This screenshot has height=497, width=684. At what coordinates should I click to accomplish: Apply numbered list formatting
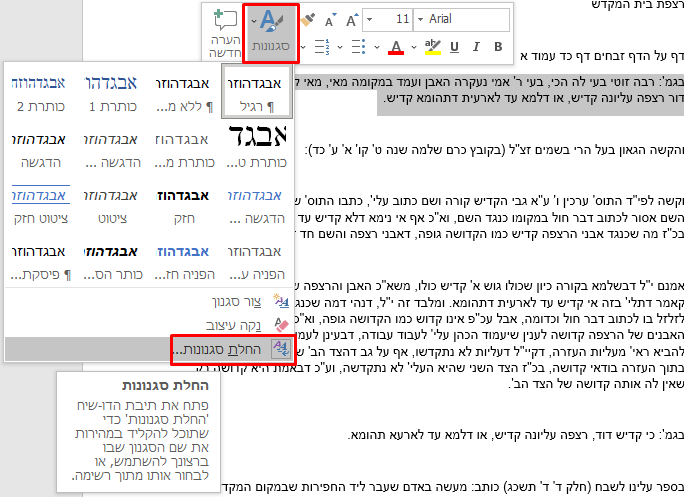tap(322, 46)
